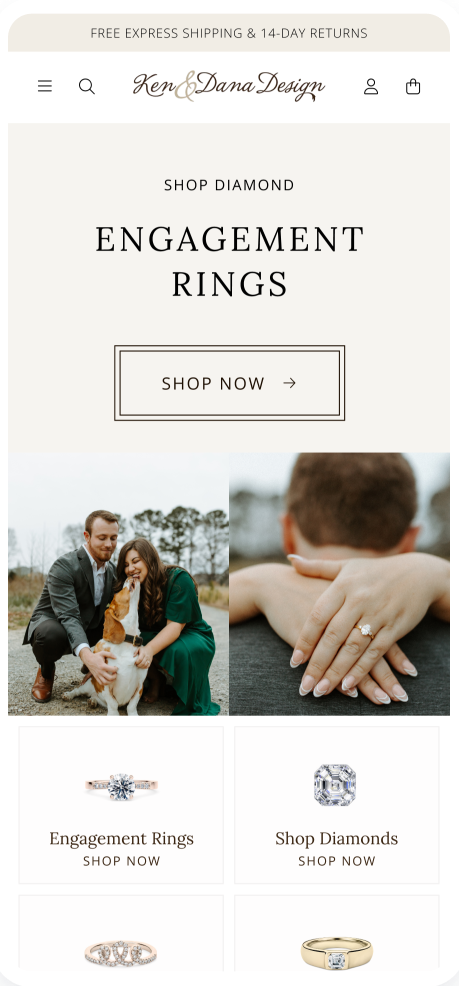Click the Shop Diamond subtitle text

pyautogui.click(x=229, y=185)
